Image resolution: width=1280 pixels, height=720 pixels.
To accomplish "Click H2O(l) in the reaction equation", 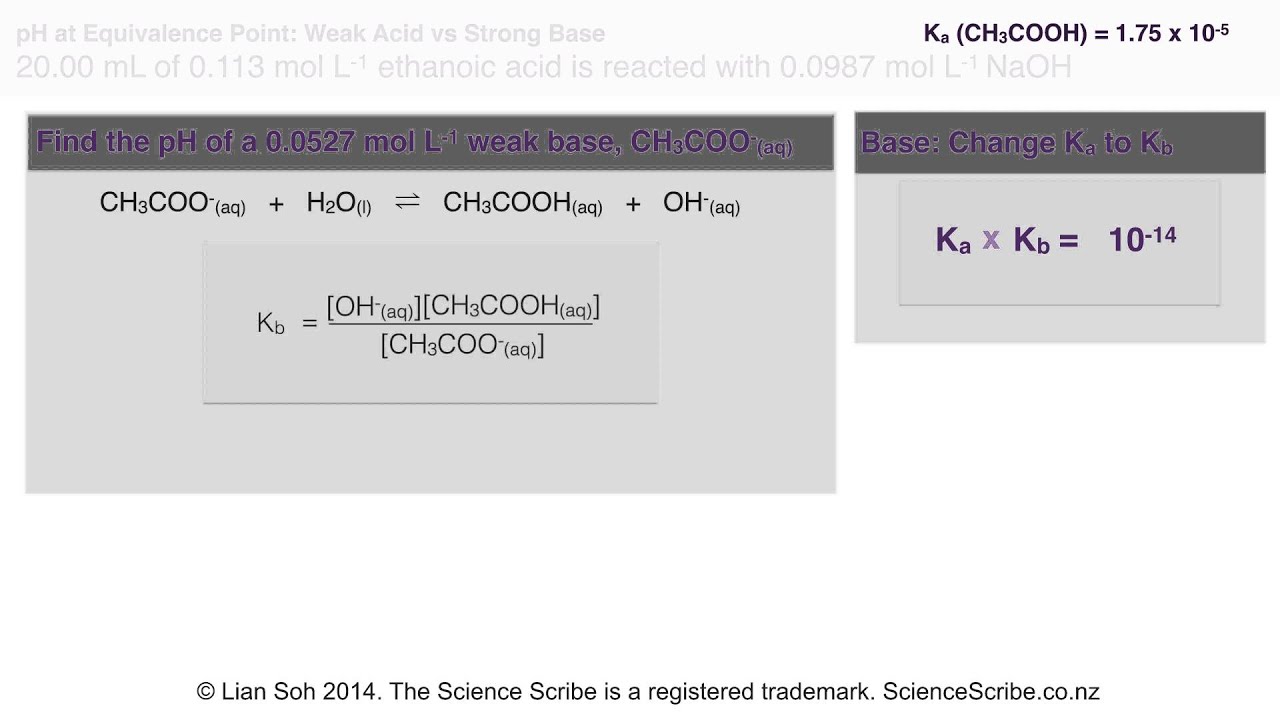I will pos(339,204).
